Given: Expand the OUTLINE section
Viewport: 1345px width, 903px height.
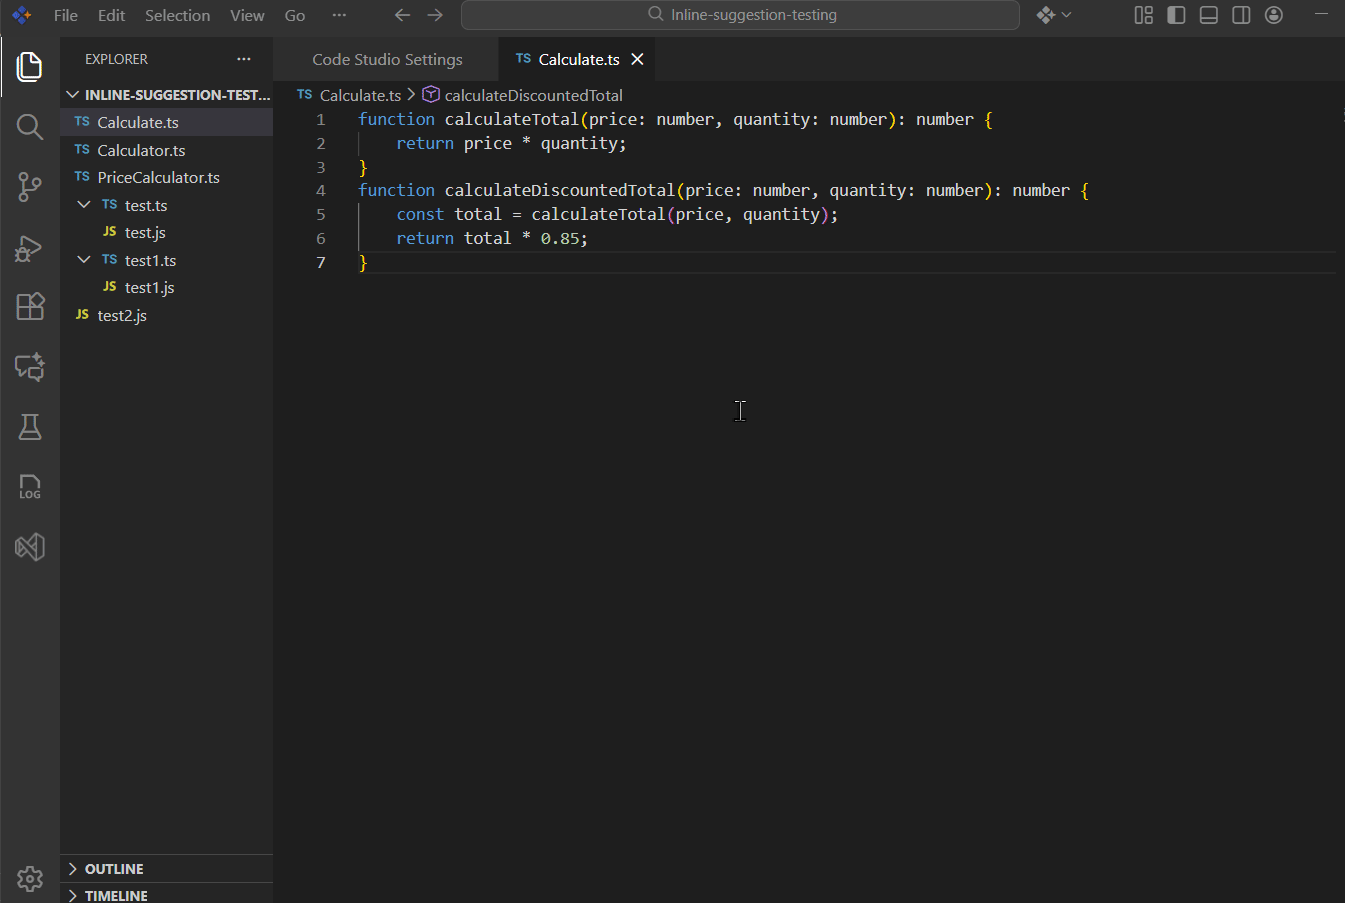Looking at the screenshot, I should pyautogui.click(x=113, y=869).
